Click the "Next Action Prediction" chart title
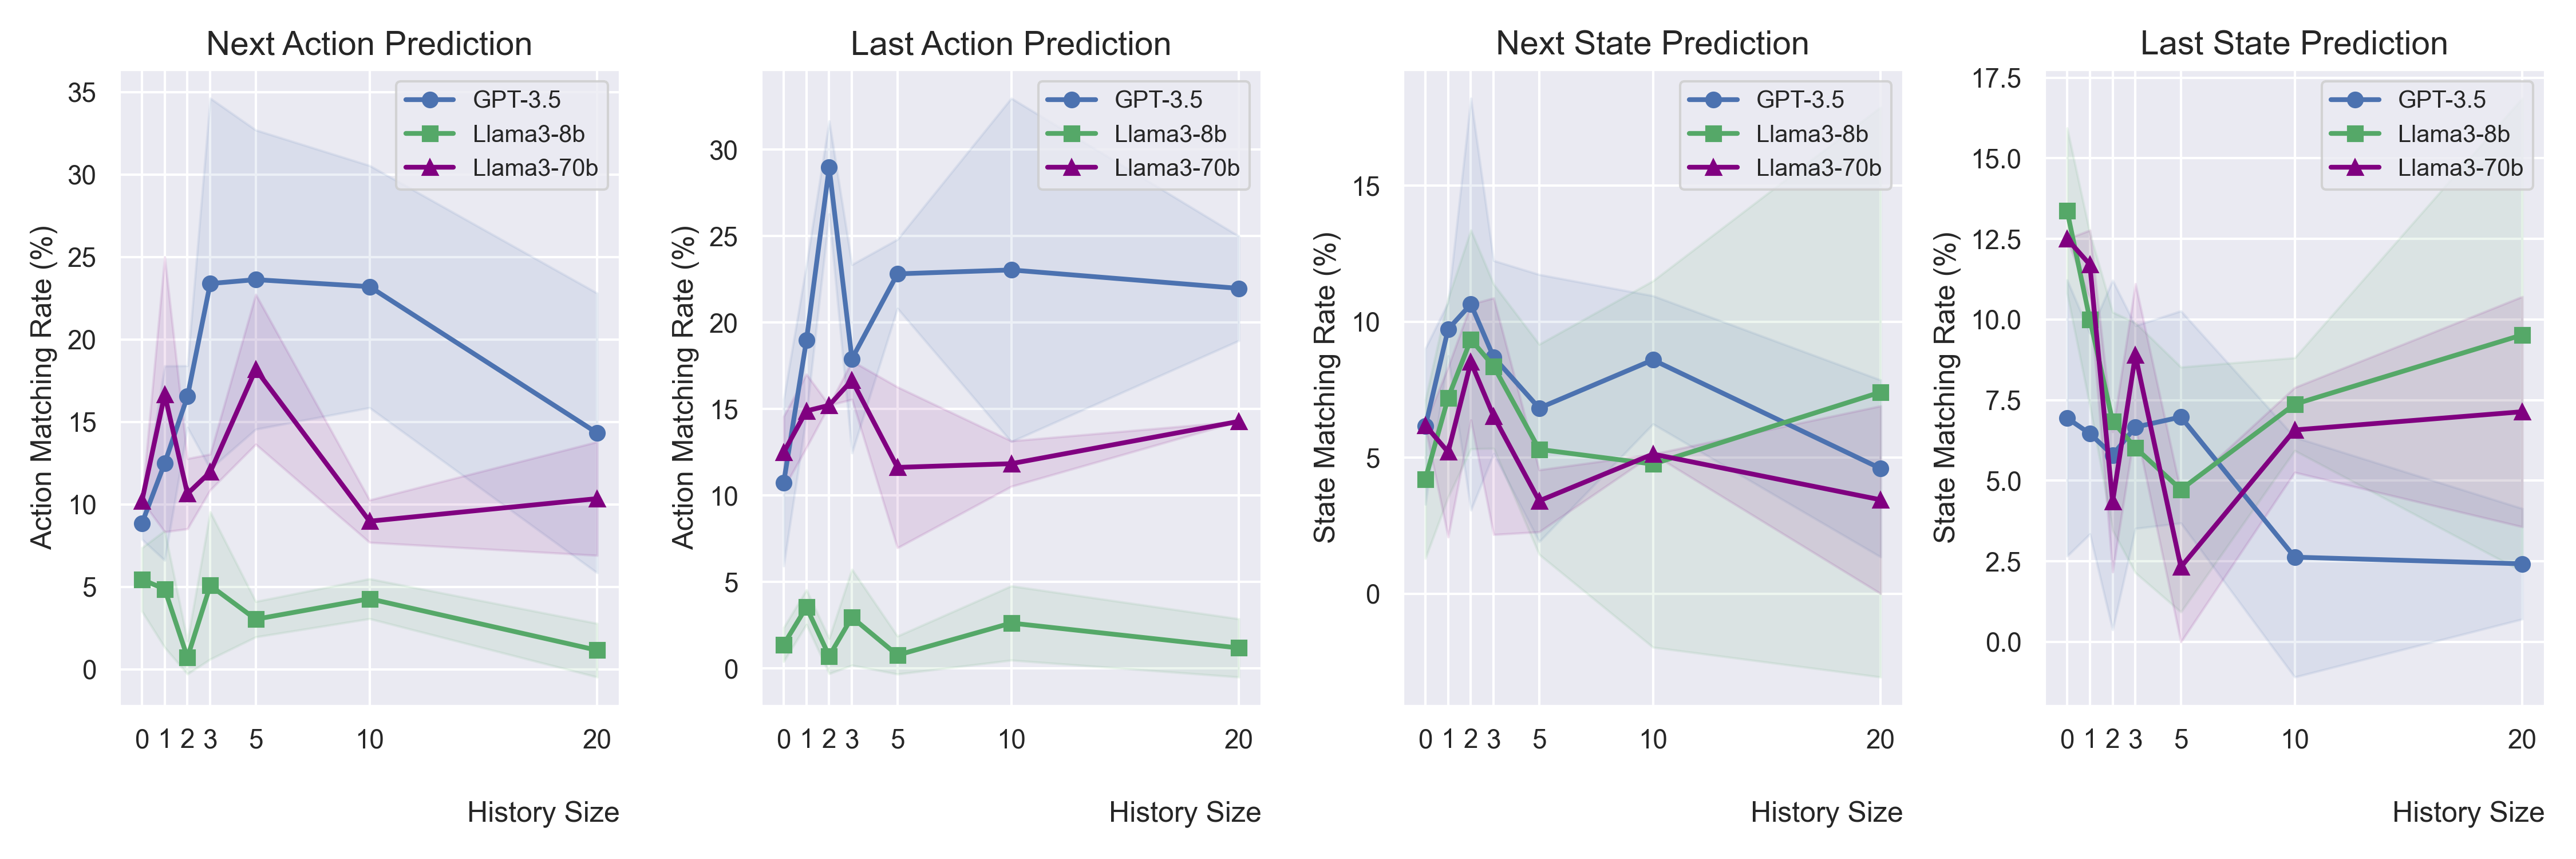This screenshot has height=859, width=2576. point(369,44)
